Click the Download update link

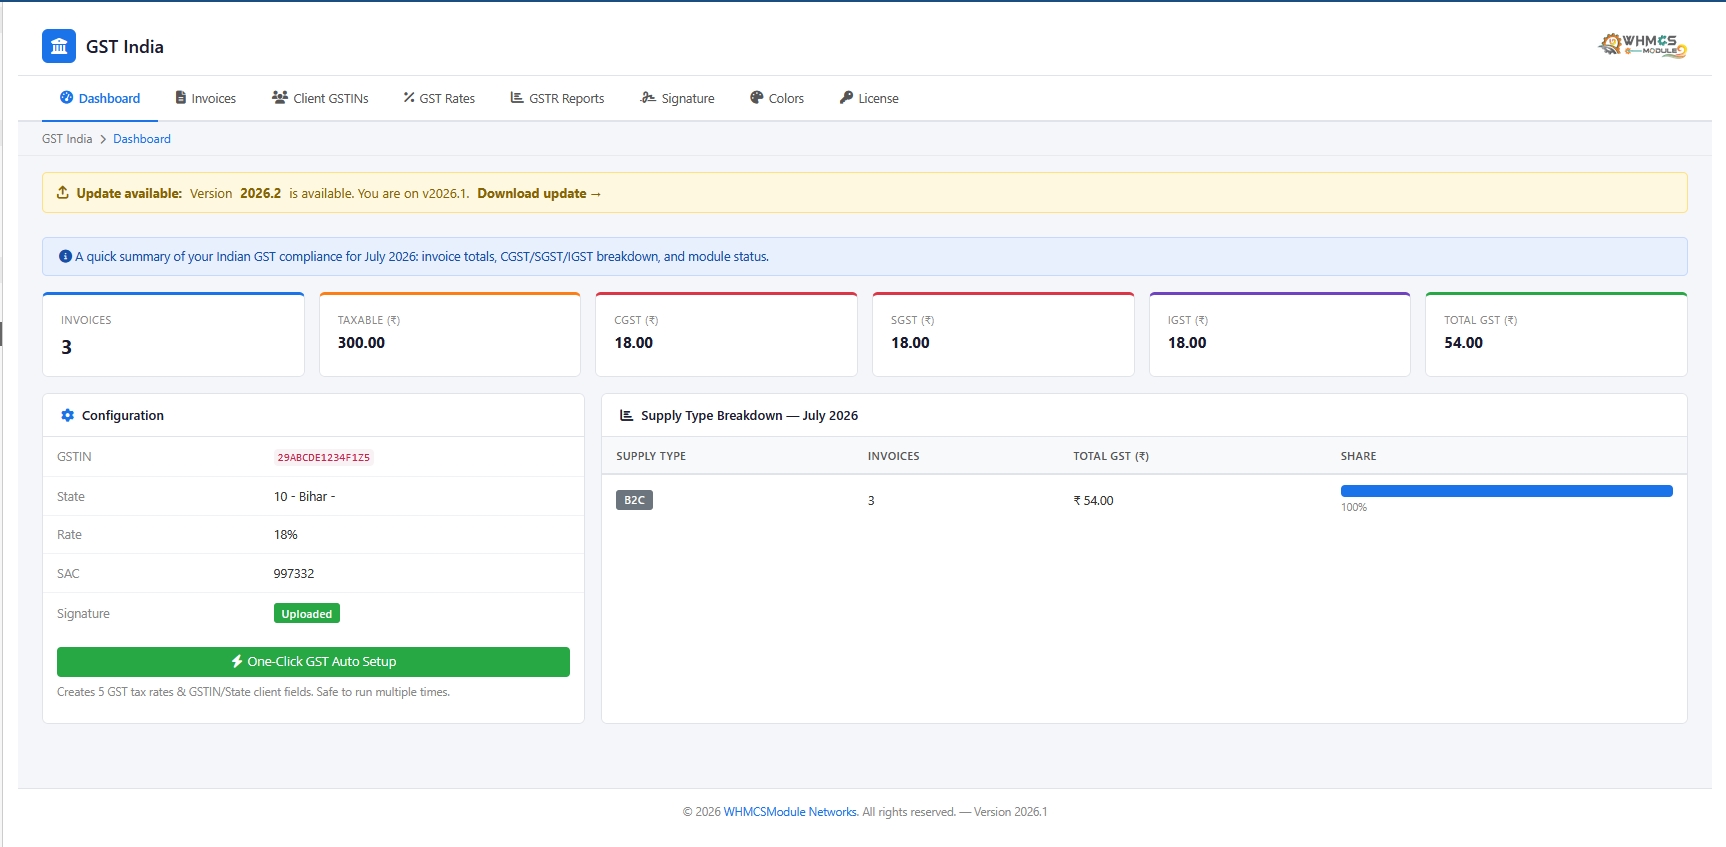[x=539, y=193]
